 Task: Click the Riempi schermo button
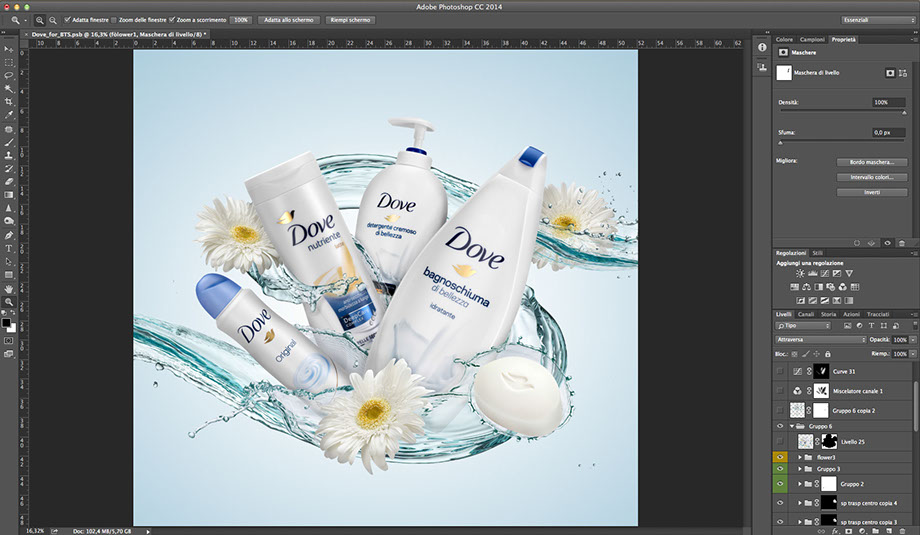pos(350,20)
